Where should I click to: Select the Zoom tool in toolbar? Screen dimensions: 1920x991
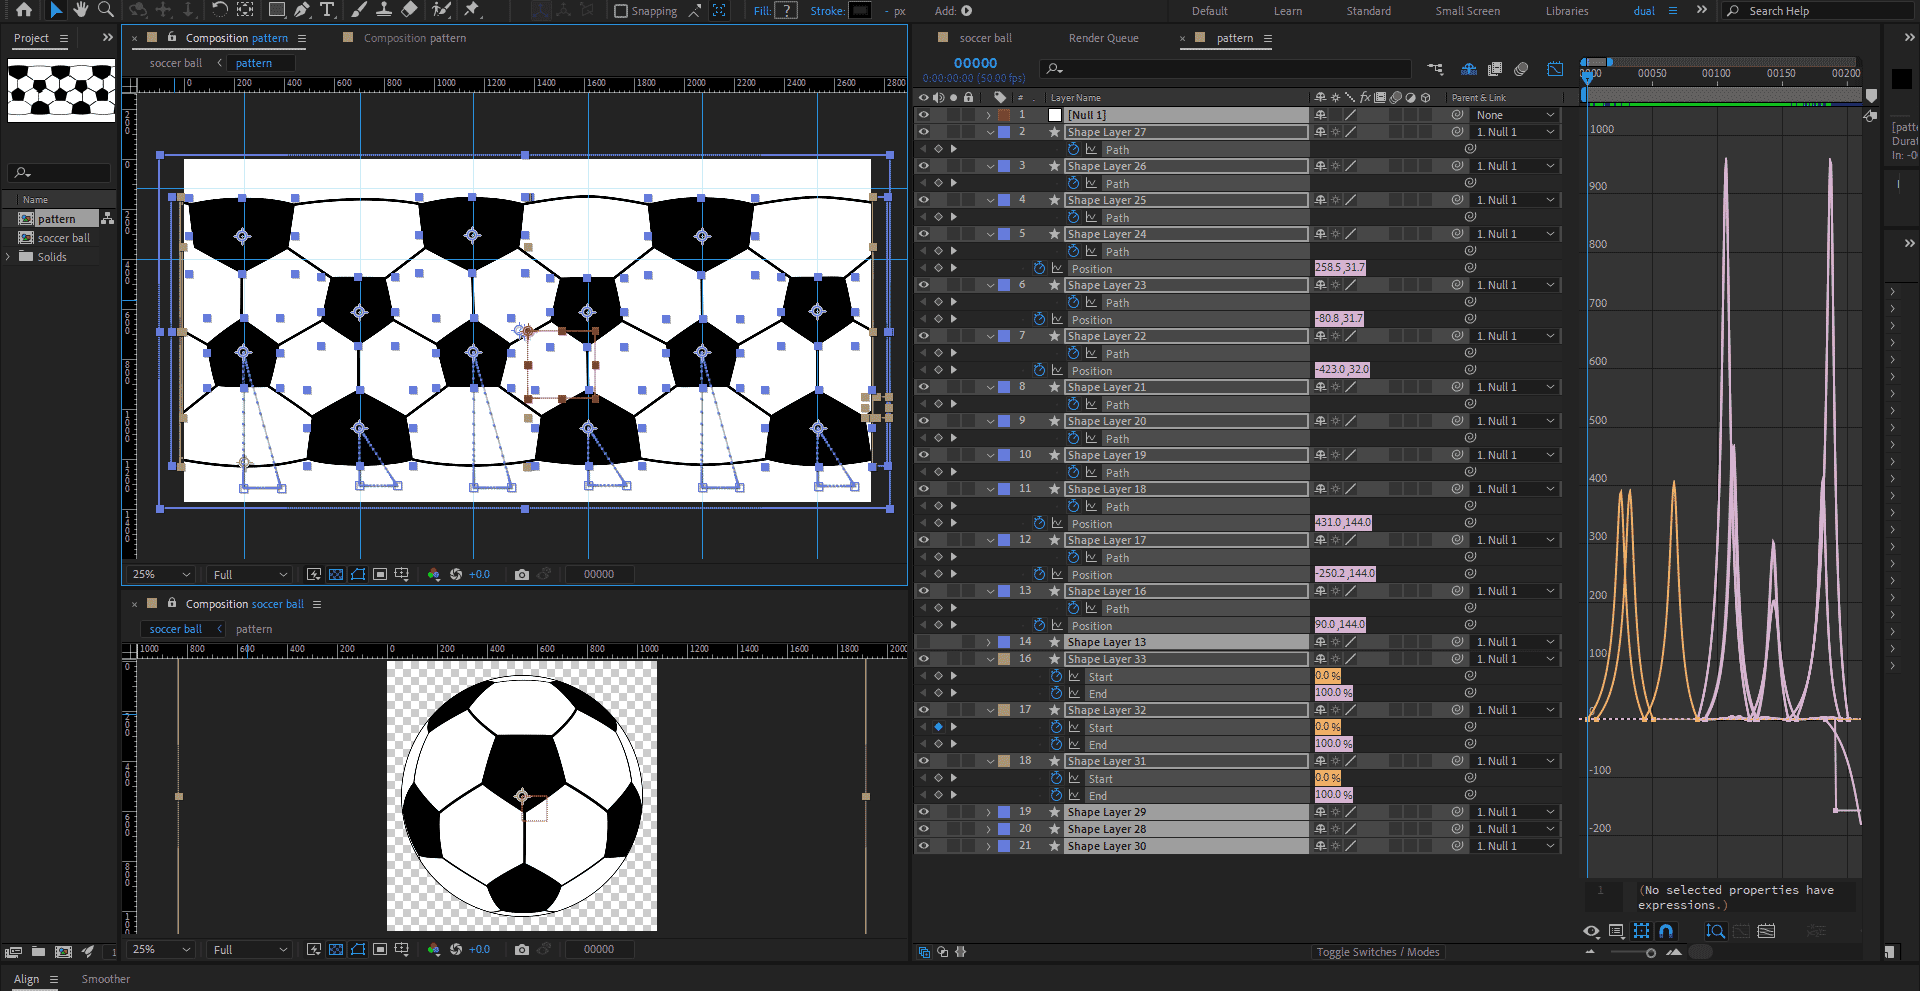click(x=105, y=10)
